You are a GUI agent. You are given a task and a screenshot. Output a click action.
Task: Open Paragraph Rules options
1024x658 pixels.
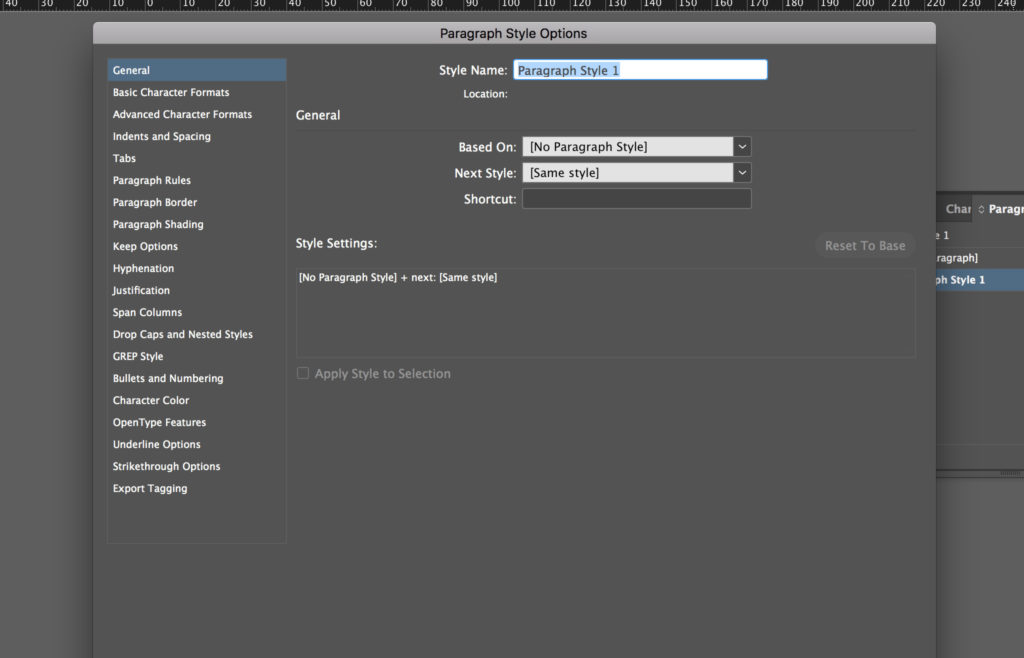click(151, 180)
